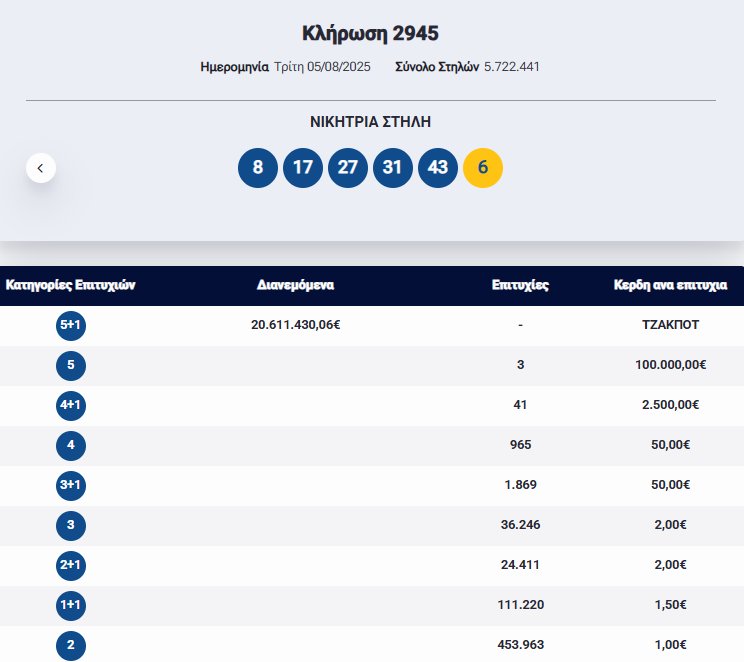Select the 5+1 category badge
The height and width of the screenshot is (662, 744).
click(71, 325)
